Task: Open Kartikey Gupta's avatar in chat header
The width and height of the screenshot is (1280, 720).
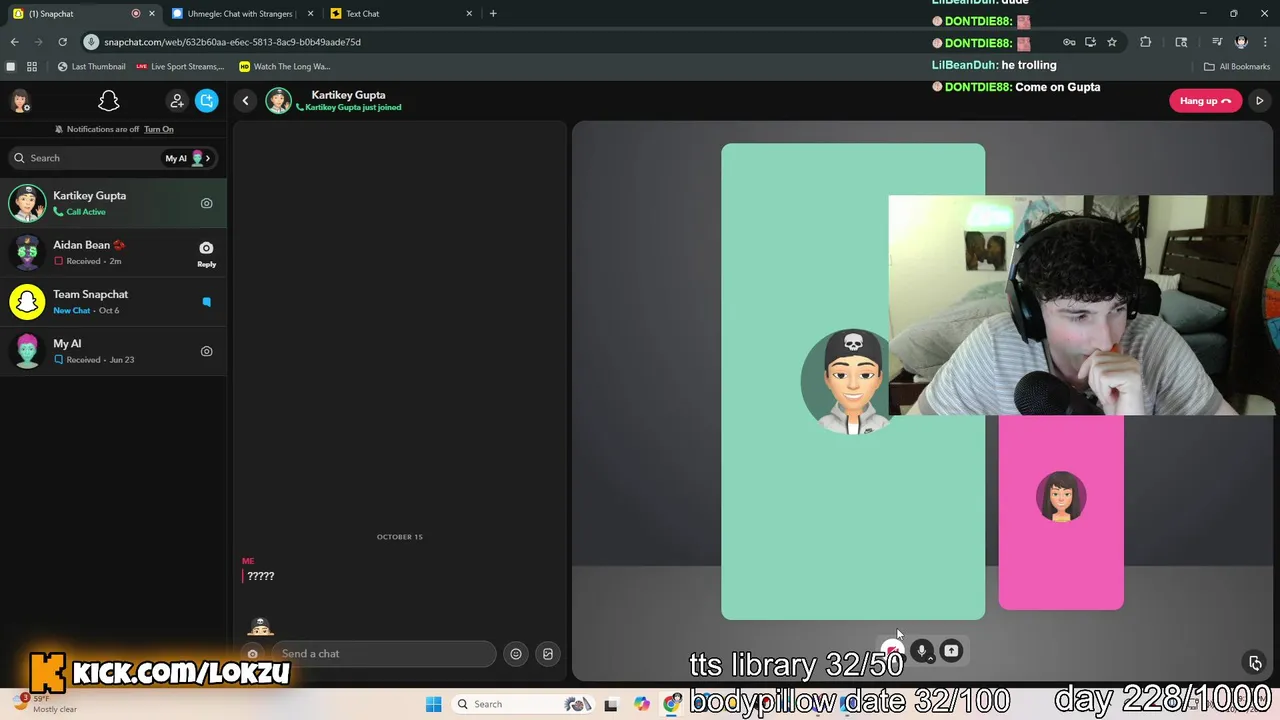Action: pyautogui.click(x=278, y=101)
